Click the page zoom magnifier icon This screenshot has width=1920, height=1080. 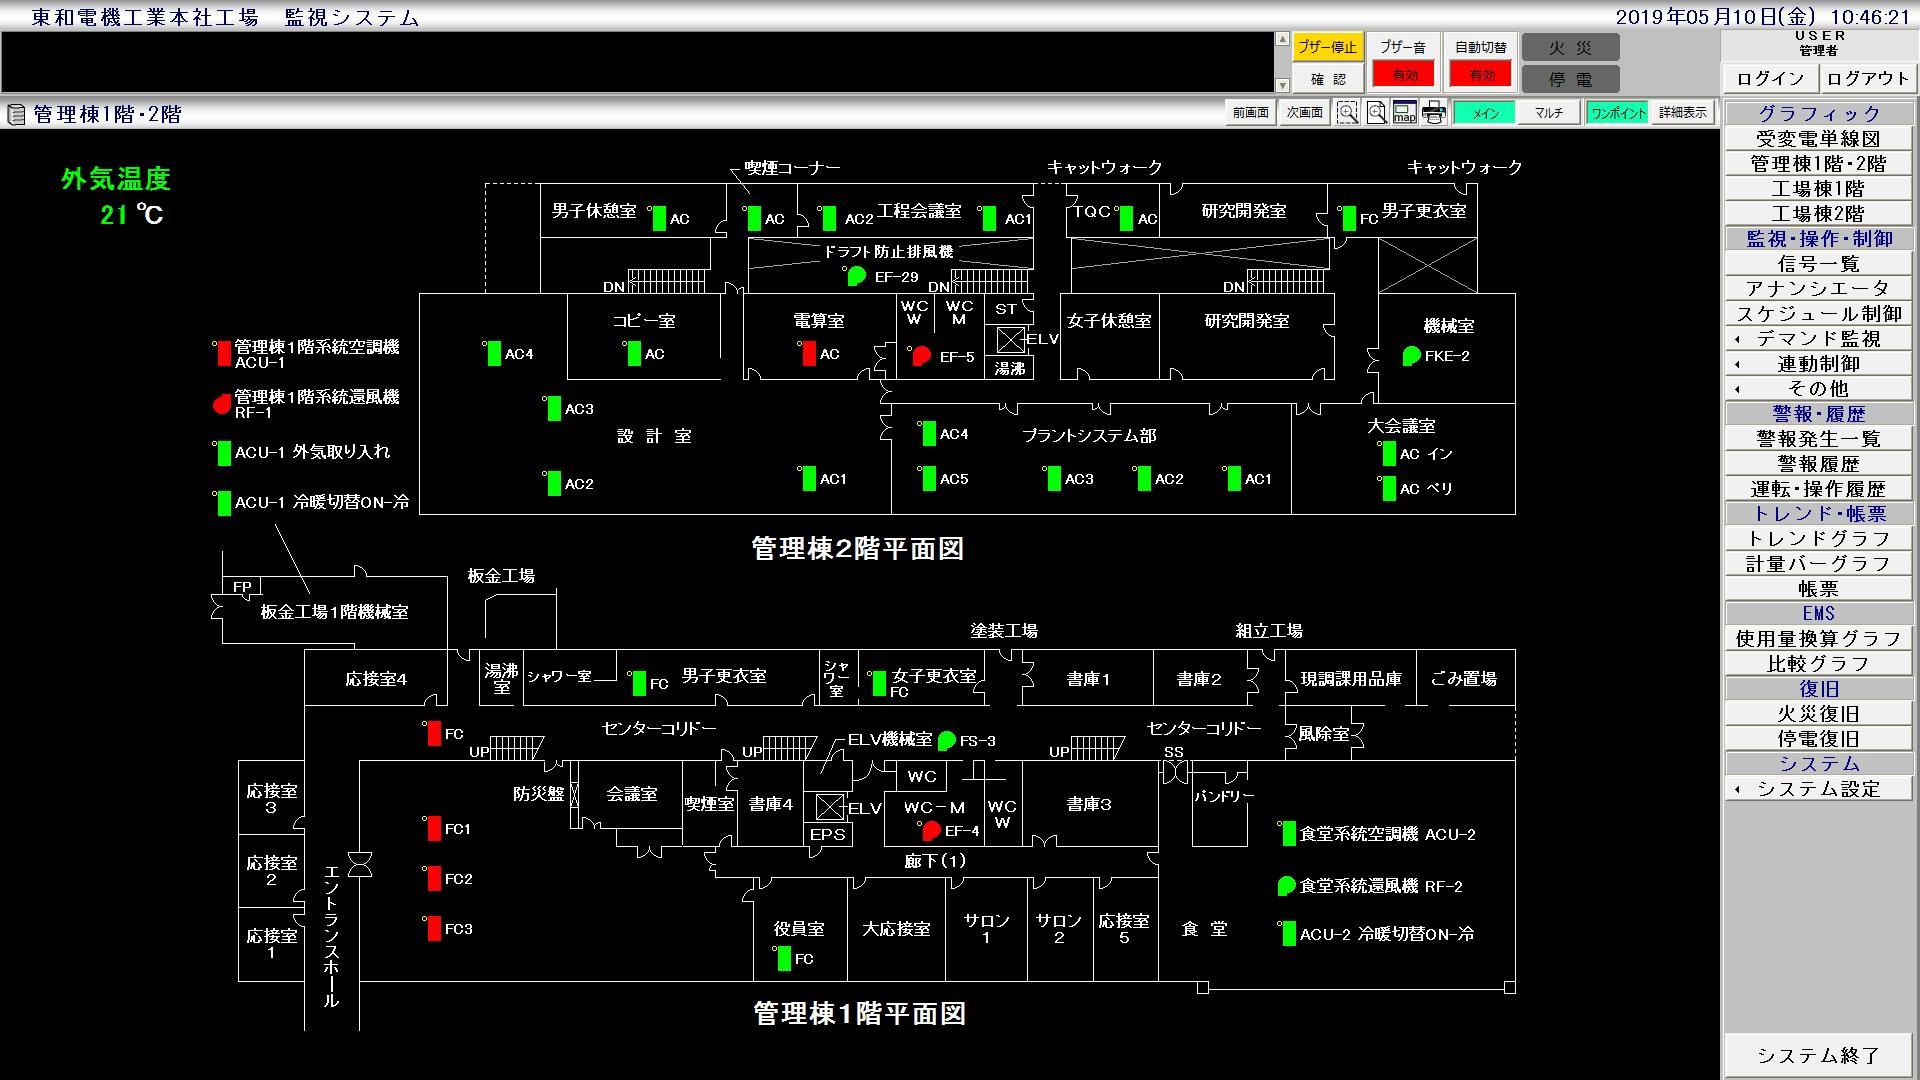tap(1376, 113)
